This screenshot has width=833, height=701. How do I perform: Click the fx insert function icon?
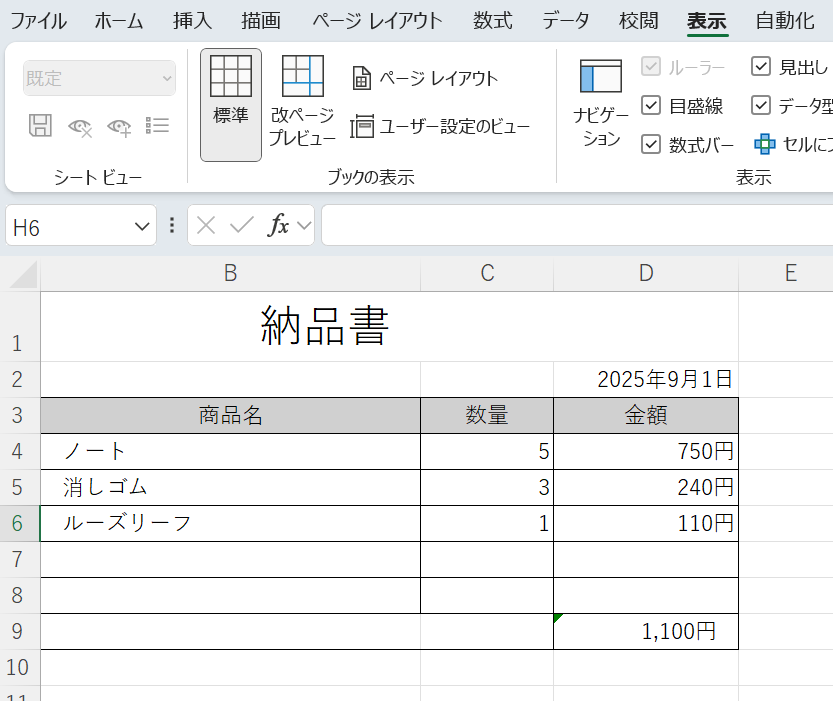tap(279, 225)
